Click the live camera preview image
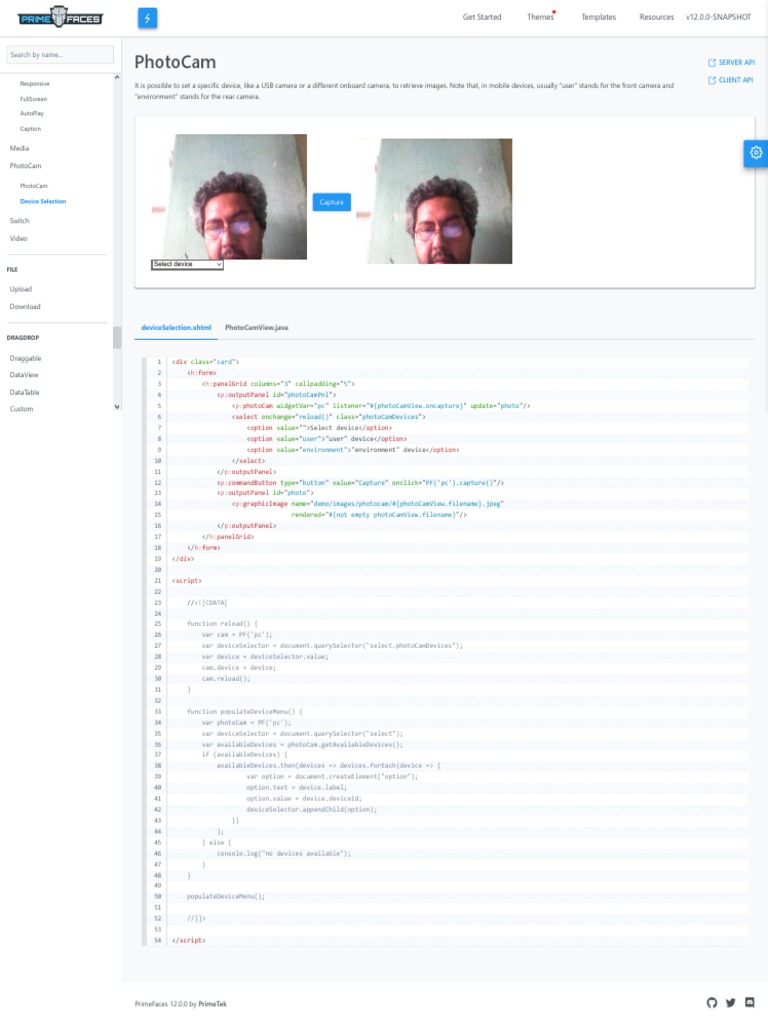Viewport: 768px width, 1024px height. pyautogui.click(x=229, y=197)
